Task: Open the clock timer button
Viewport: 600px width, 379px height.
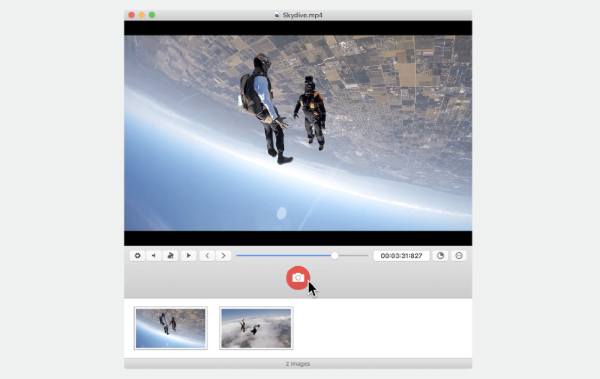Action: [x=440, y=256]
